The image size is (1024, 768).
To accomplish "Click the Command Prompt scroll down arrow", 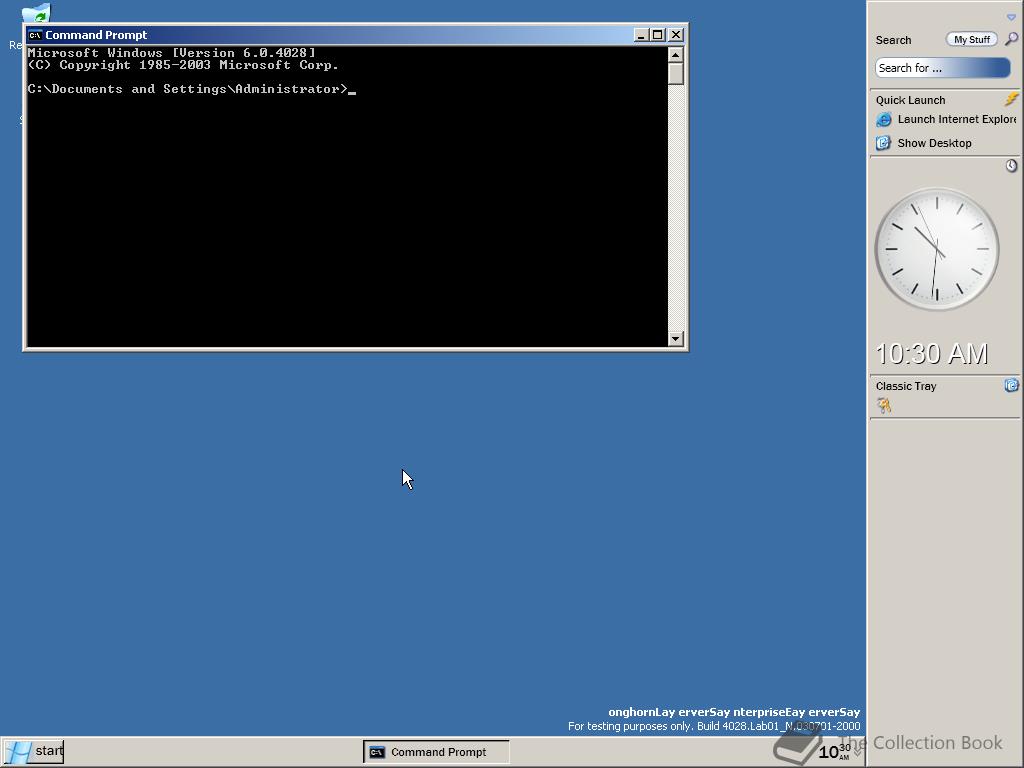I will (x=676, y=339).
